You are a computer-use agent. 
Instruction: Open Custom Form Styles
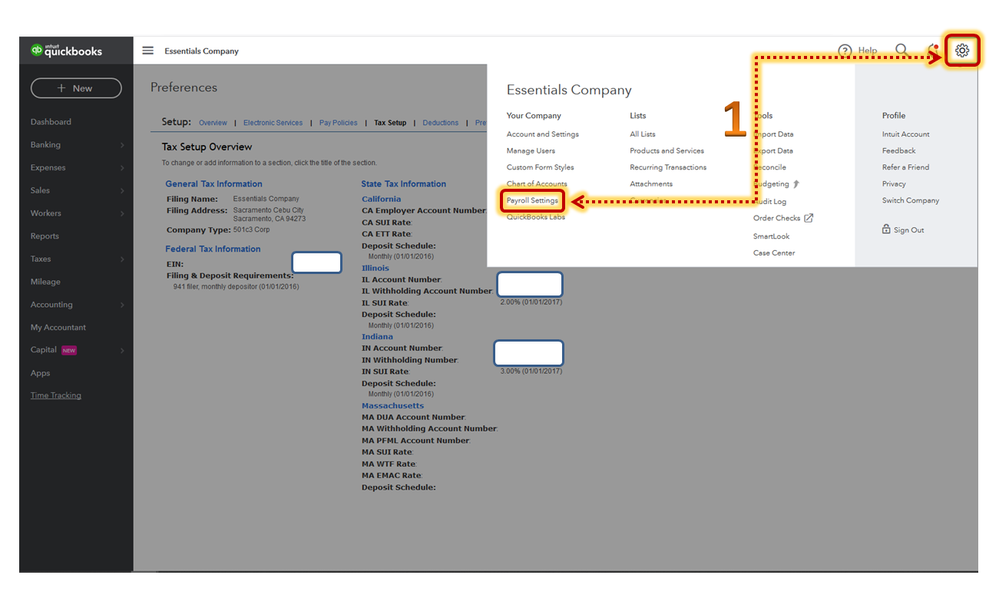pyautogui.click(x=540, y=167)
